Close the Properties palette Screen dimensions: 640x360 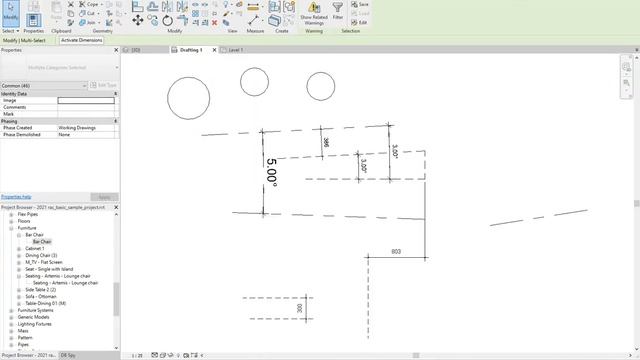(x=116, y=50)
